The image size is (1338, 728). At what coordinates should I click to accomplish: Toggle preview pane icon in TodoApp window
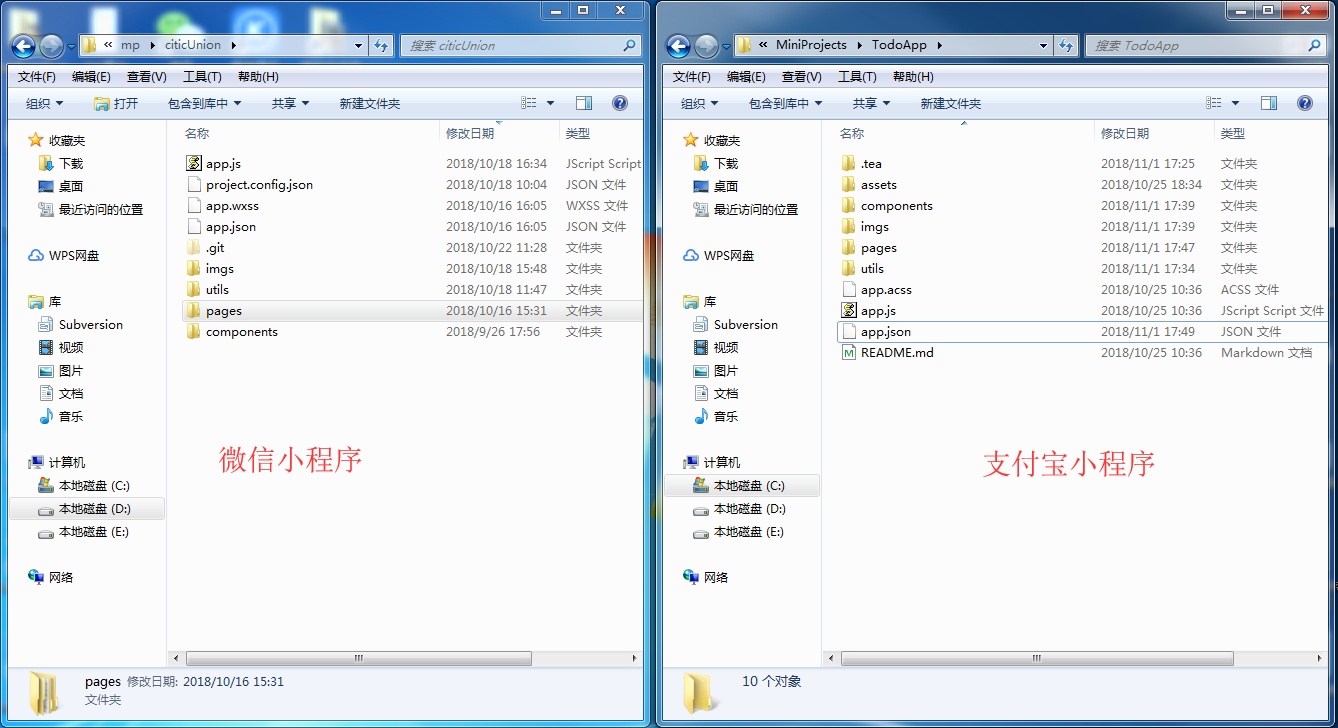click(1269, 103)
